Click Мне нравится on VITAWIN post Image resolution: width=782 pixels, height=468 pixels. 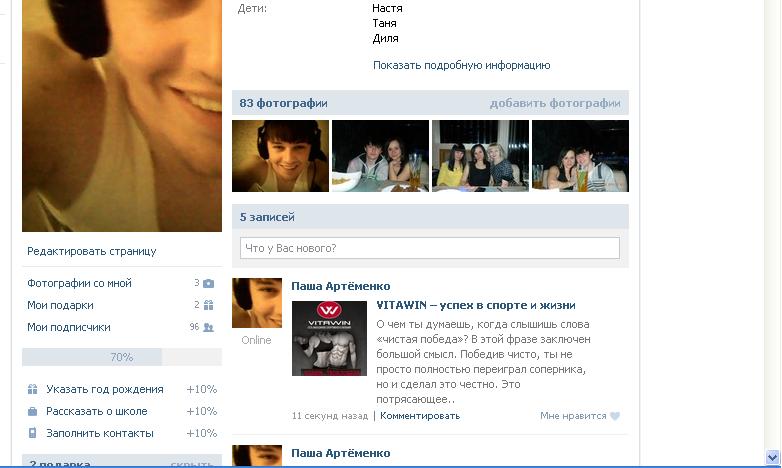(573, 416)
